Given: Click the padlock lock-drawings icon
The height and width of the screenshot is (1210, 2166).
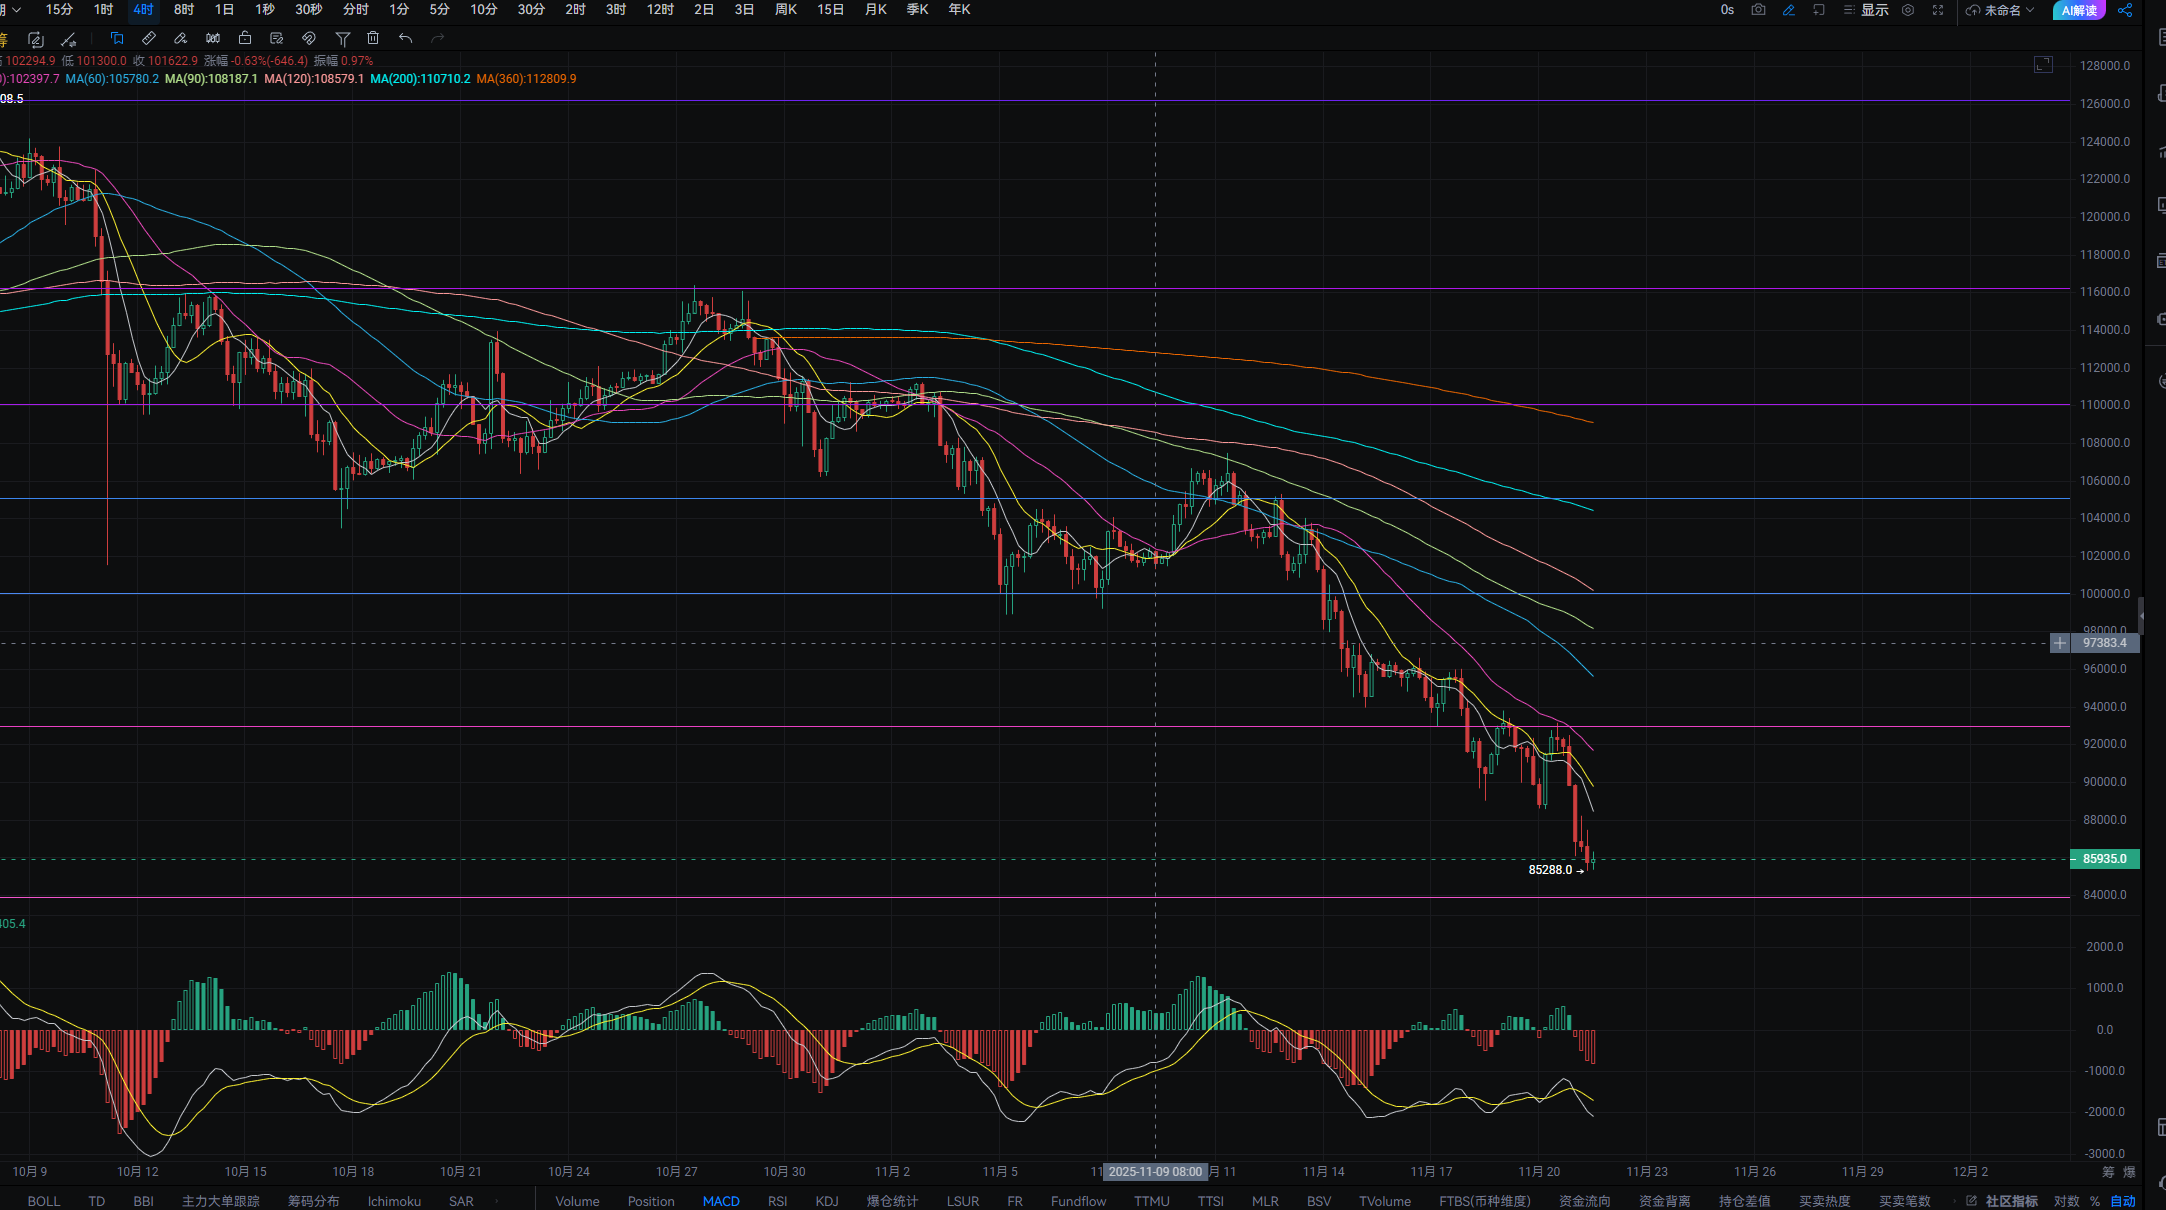Looking at the screenshot, I should coord(245,38).
